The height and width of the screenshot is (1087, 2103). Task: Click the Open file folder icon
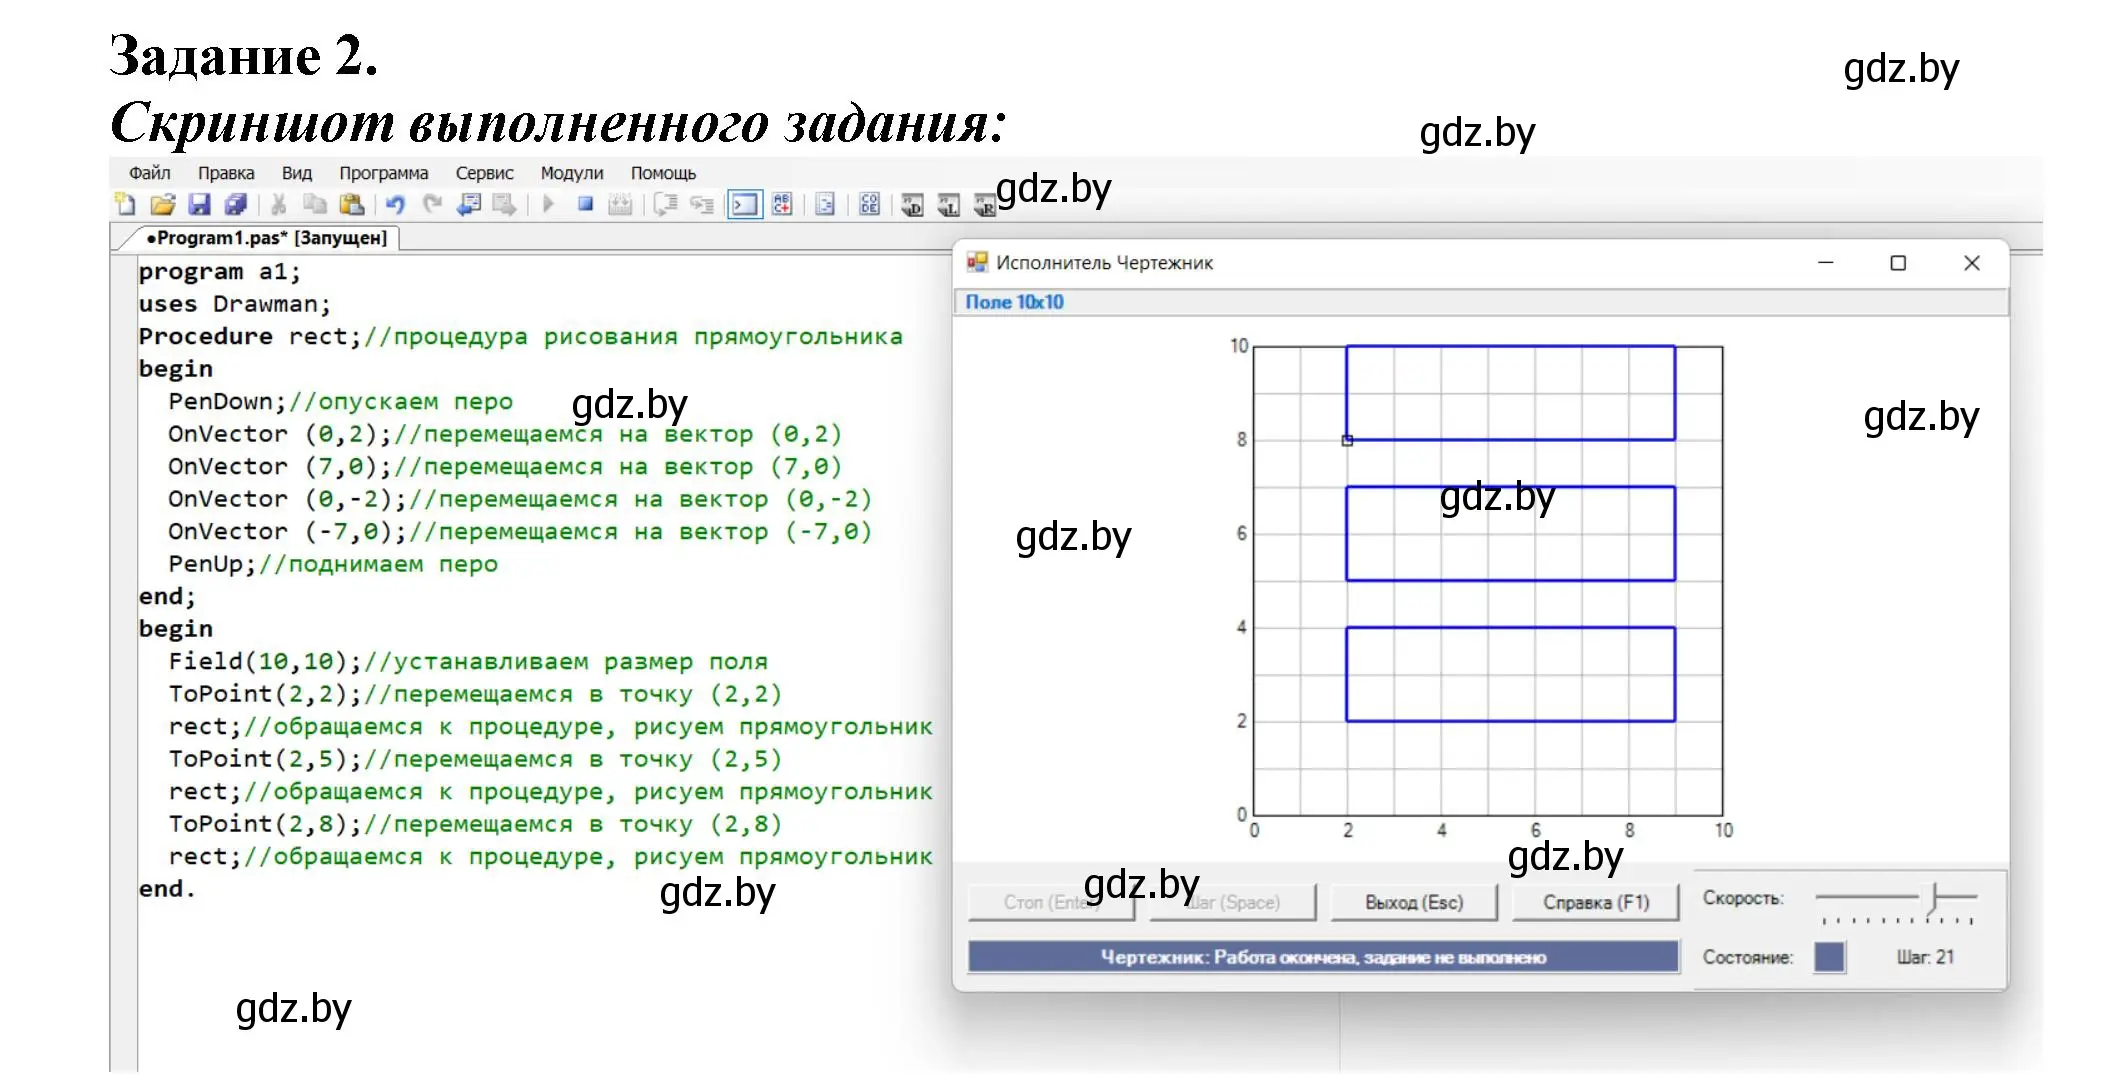tap(162, 205)
